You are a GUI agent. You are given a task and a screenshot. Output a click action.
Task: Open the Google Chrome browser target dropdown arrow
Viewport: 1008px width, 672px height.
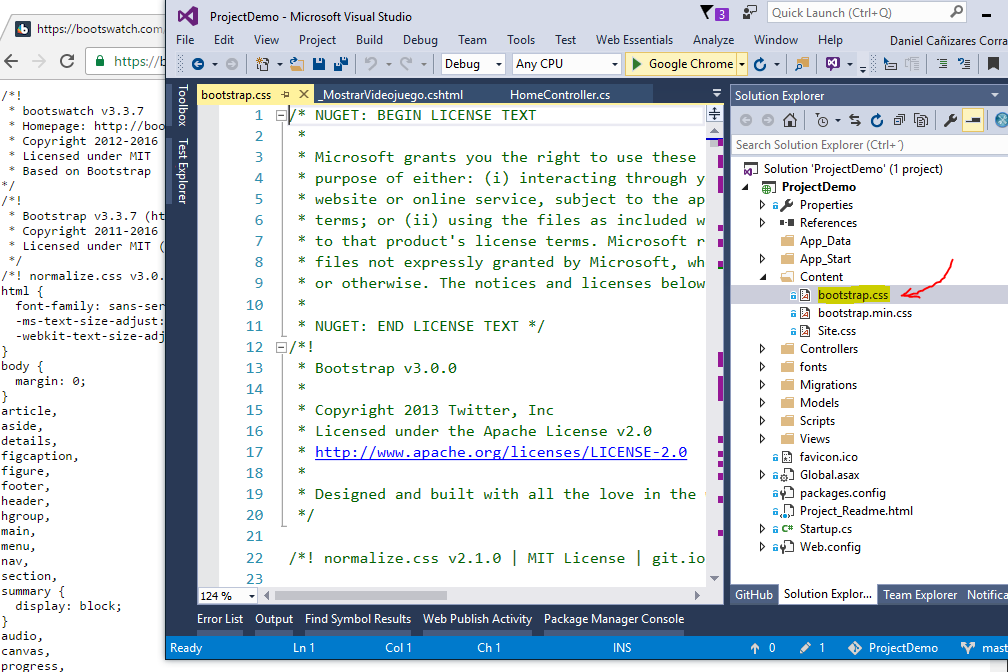click(x=742, y=64)
